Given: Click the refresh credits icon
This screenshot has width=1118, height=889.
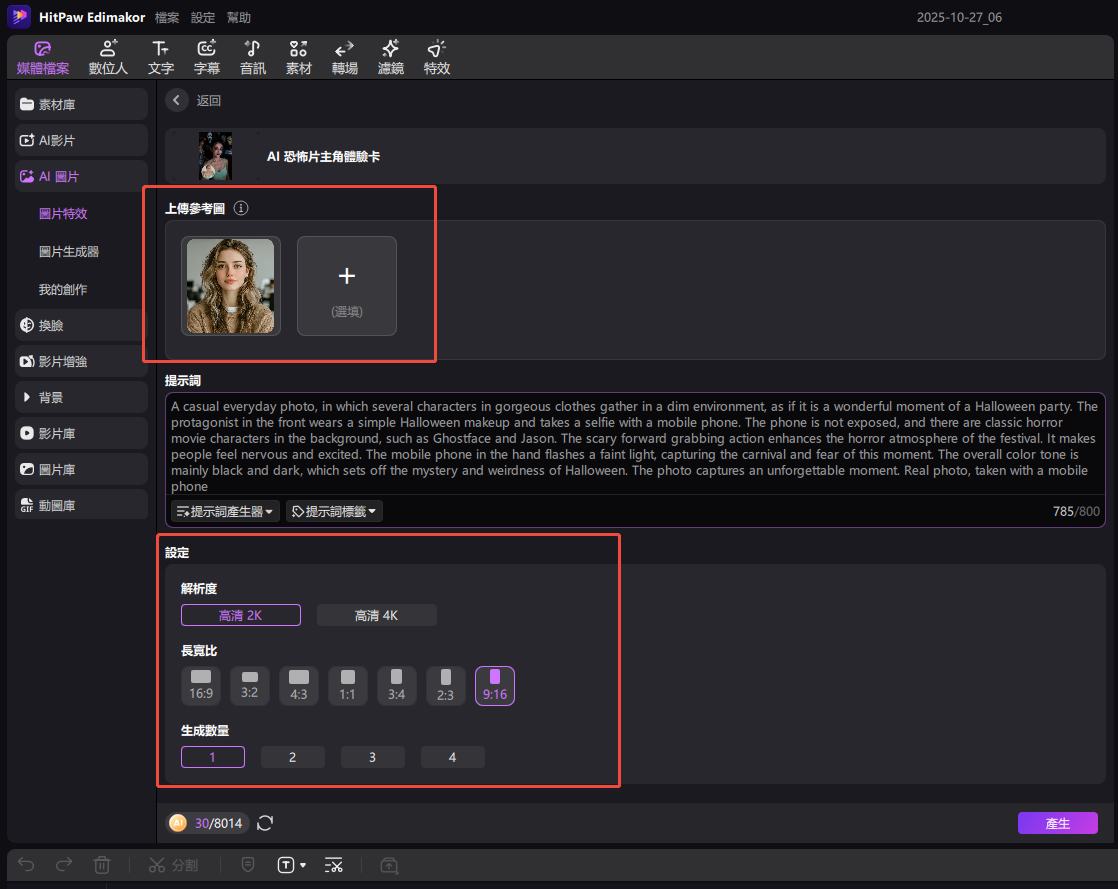Looking at the screenshot, I should (265, 823).
